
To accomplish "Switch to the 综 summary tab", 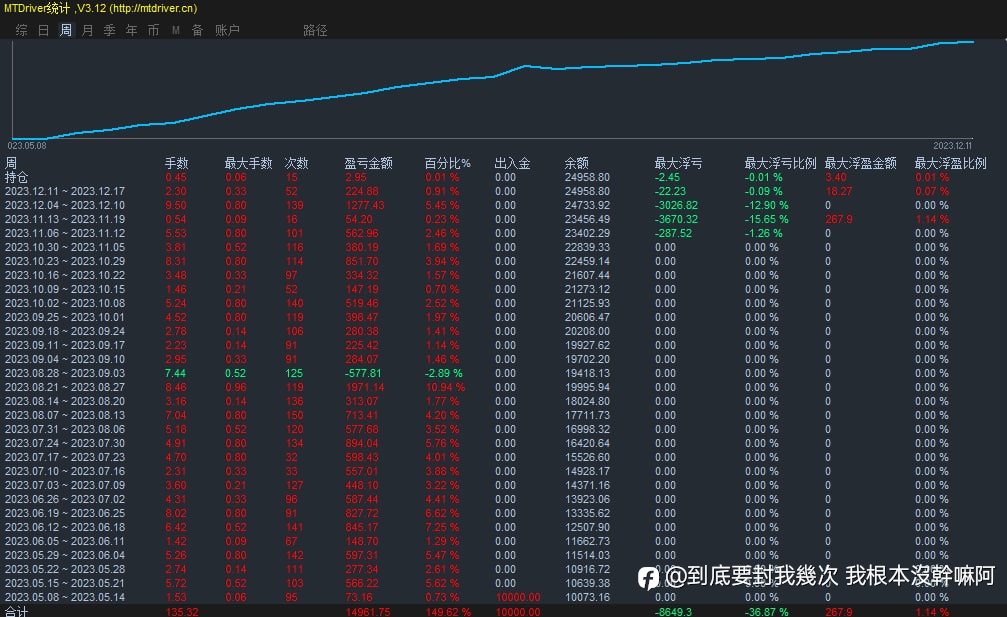I will 22,30.
